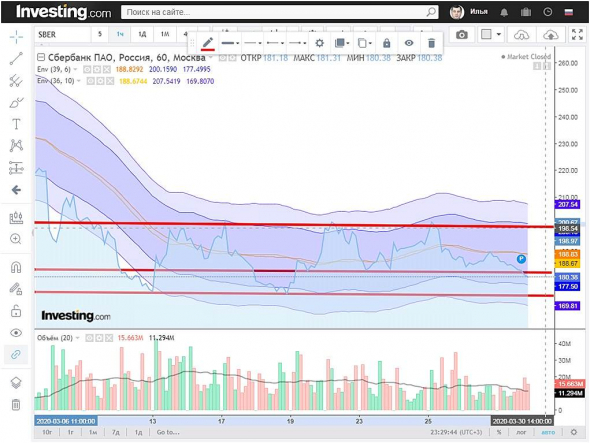The height and width of the screenshot is (443, 590).
Task: Click the site search field
Action: coord(280,12)
